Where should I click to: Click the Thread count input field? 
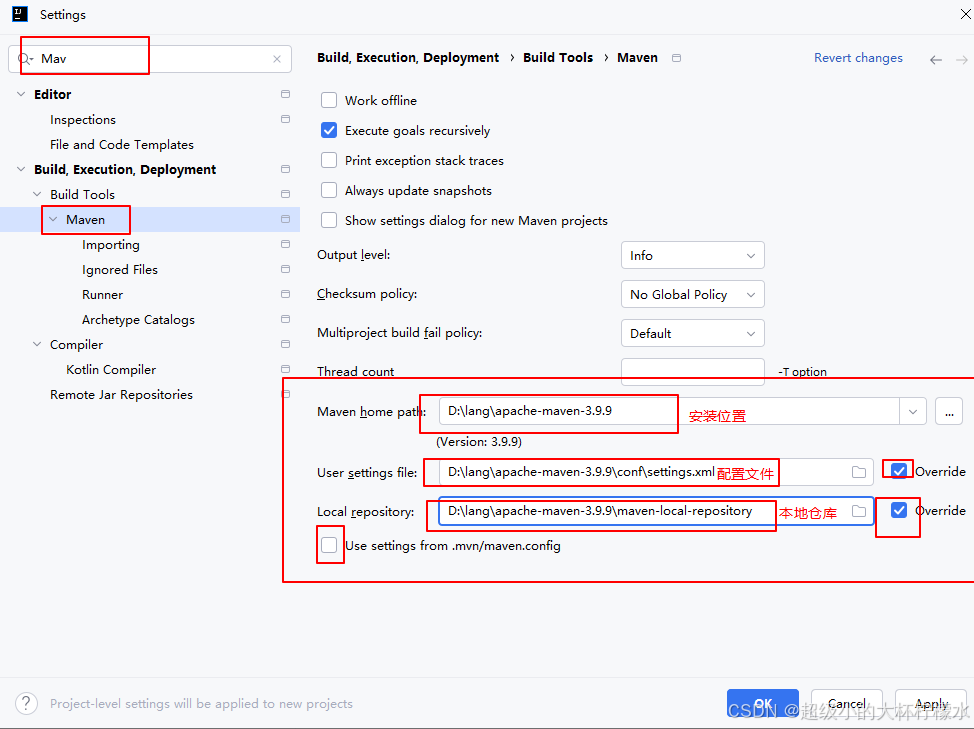[692, 372]
